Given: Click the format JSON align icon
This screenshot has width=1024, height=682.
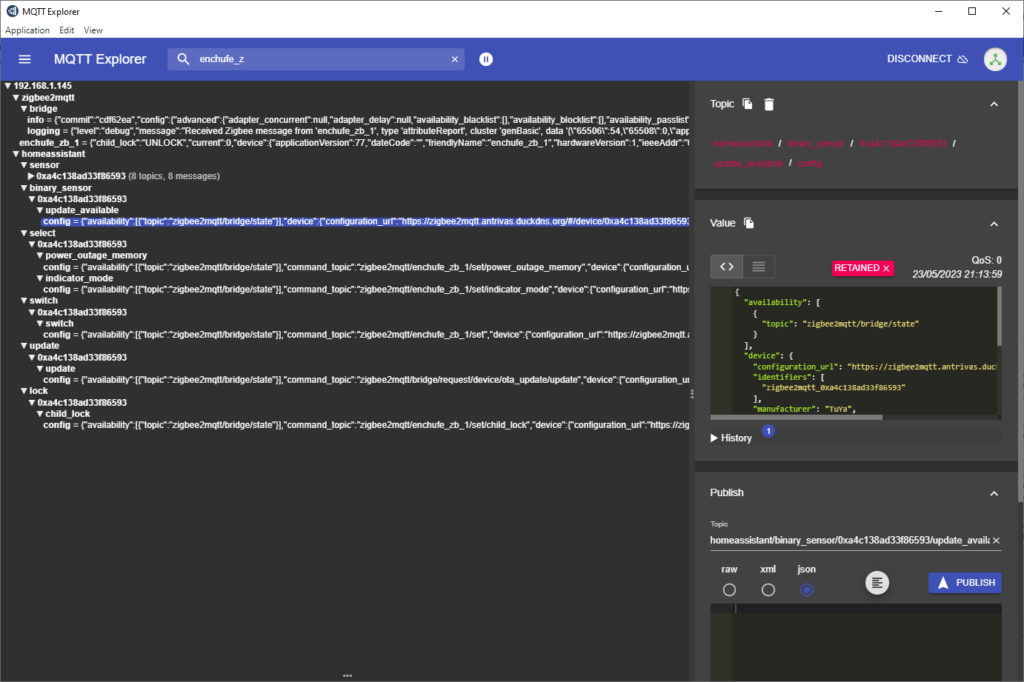Looking at the screenshot, I should coord(877,582).
